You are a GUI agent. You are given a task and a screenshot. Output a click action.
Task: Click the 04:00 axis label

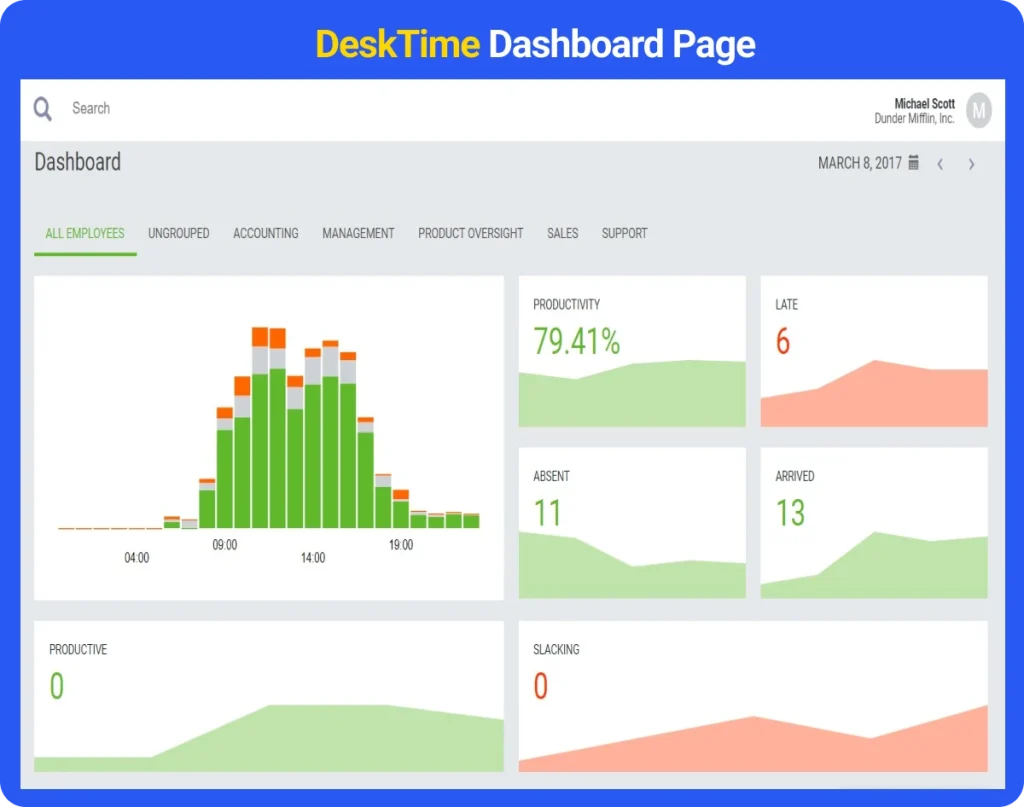136,558
